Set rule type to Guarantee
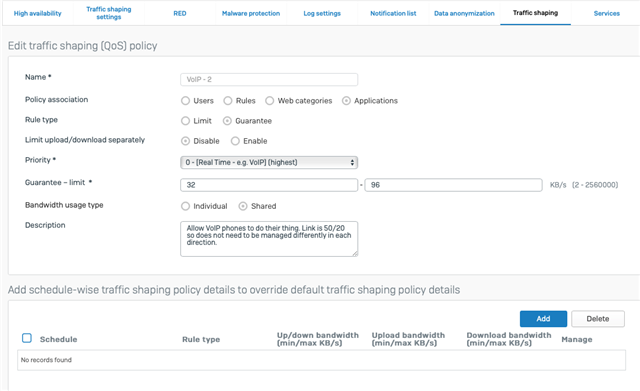 (x=227, y=121)
